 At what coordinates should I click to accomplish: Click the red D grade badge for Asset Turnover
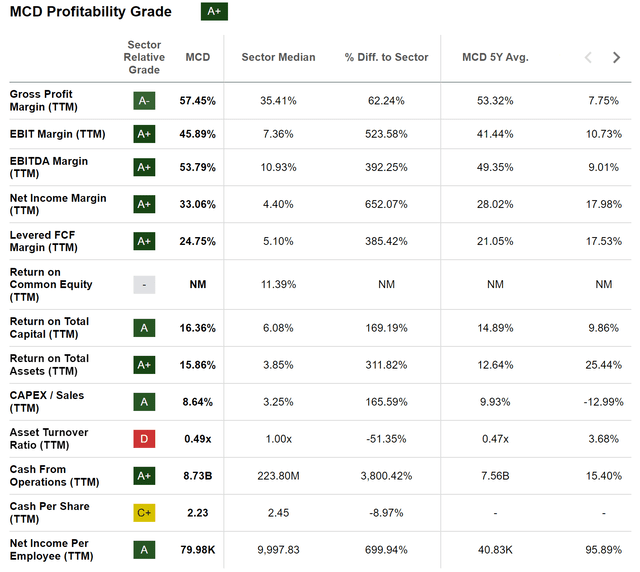tap(145, 438)
